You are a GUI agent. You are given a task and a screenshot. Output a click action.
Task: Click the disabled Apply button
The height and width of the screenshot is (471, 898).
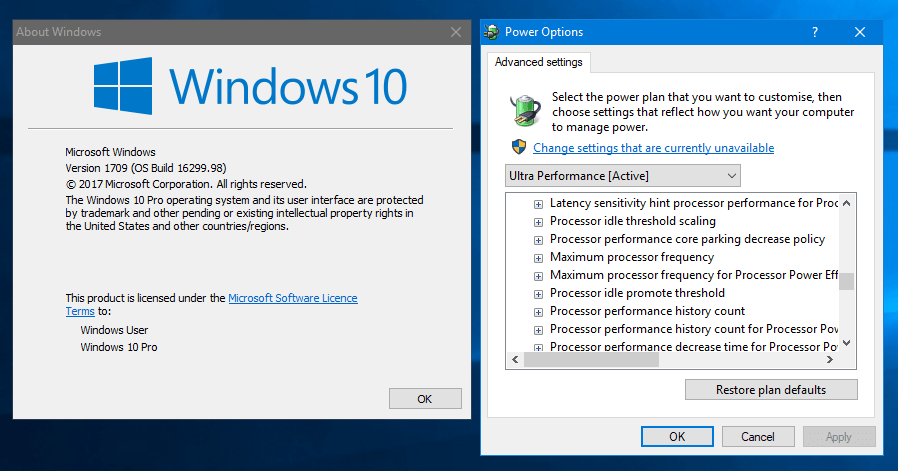[x=838, y=437]
